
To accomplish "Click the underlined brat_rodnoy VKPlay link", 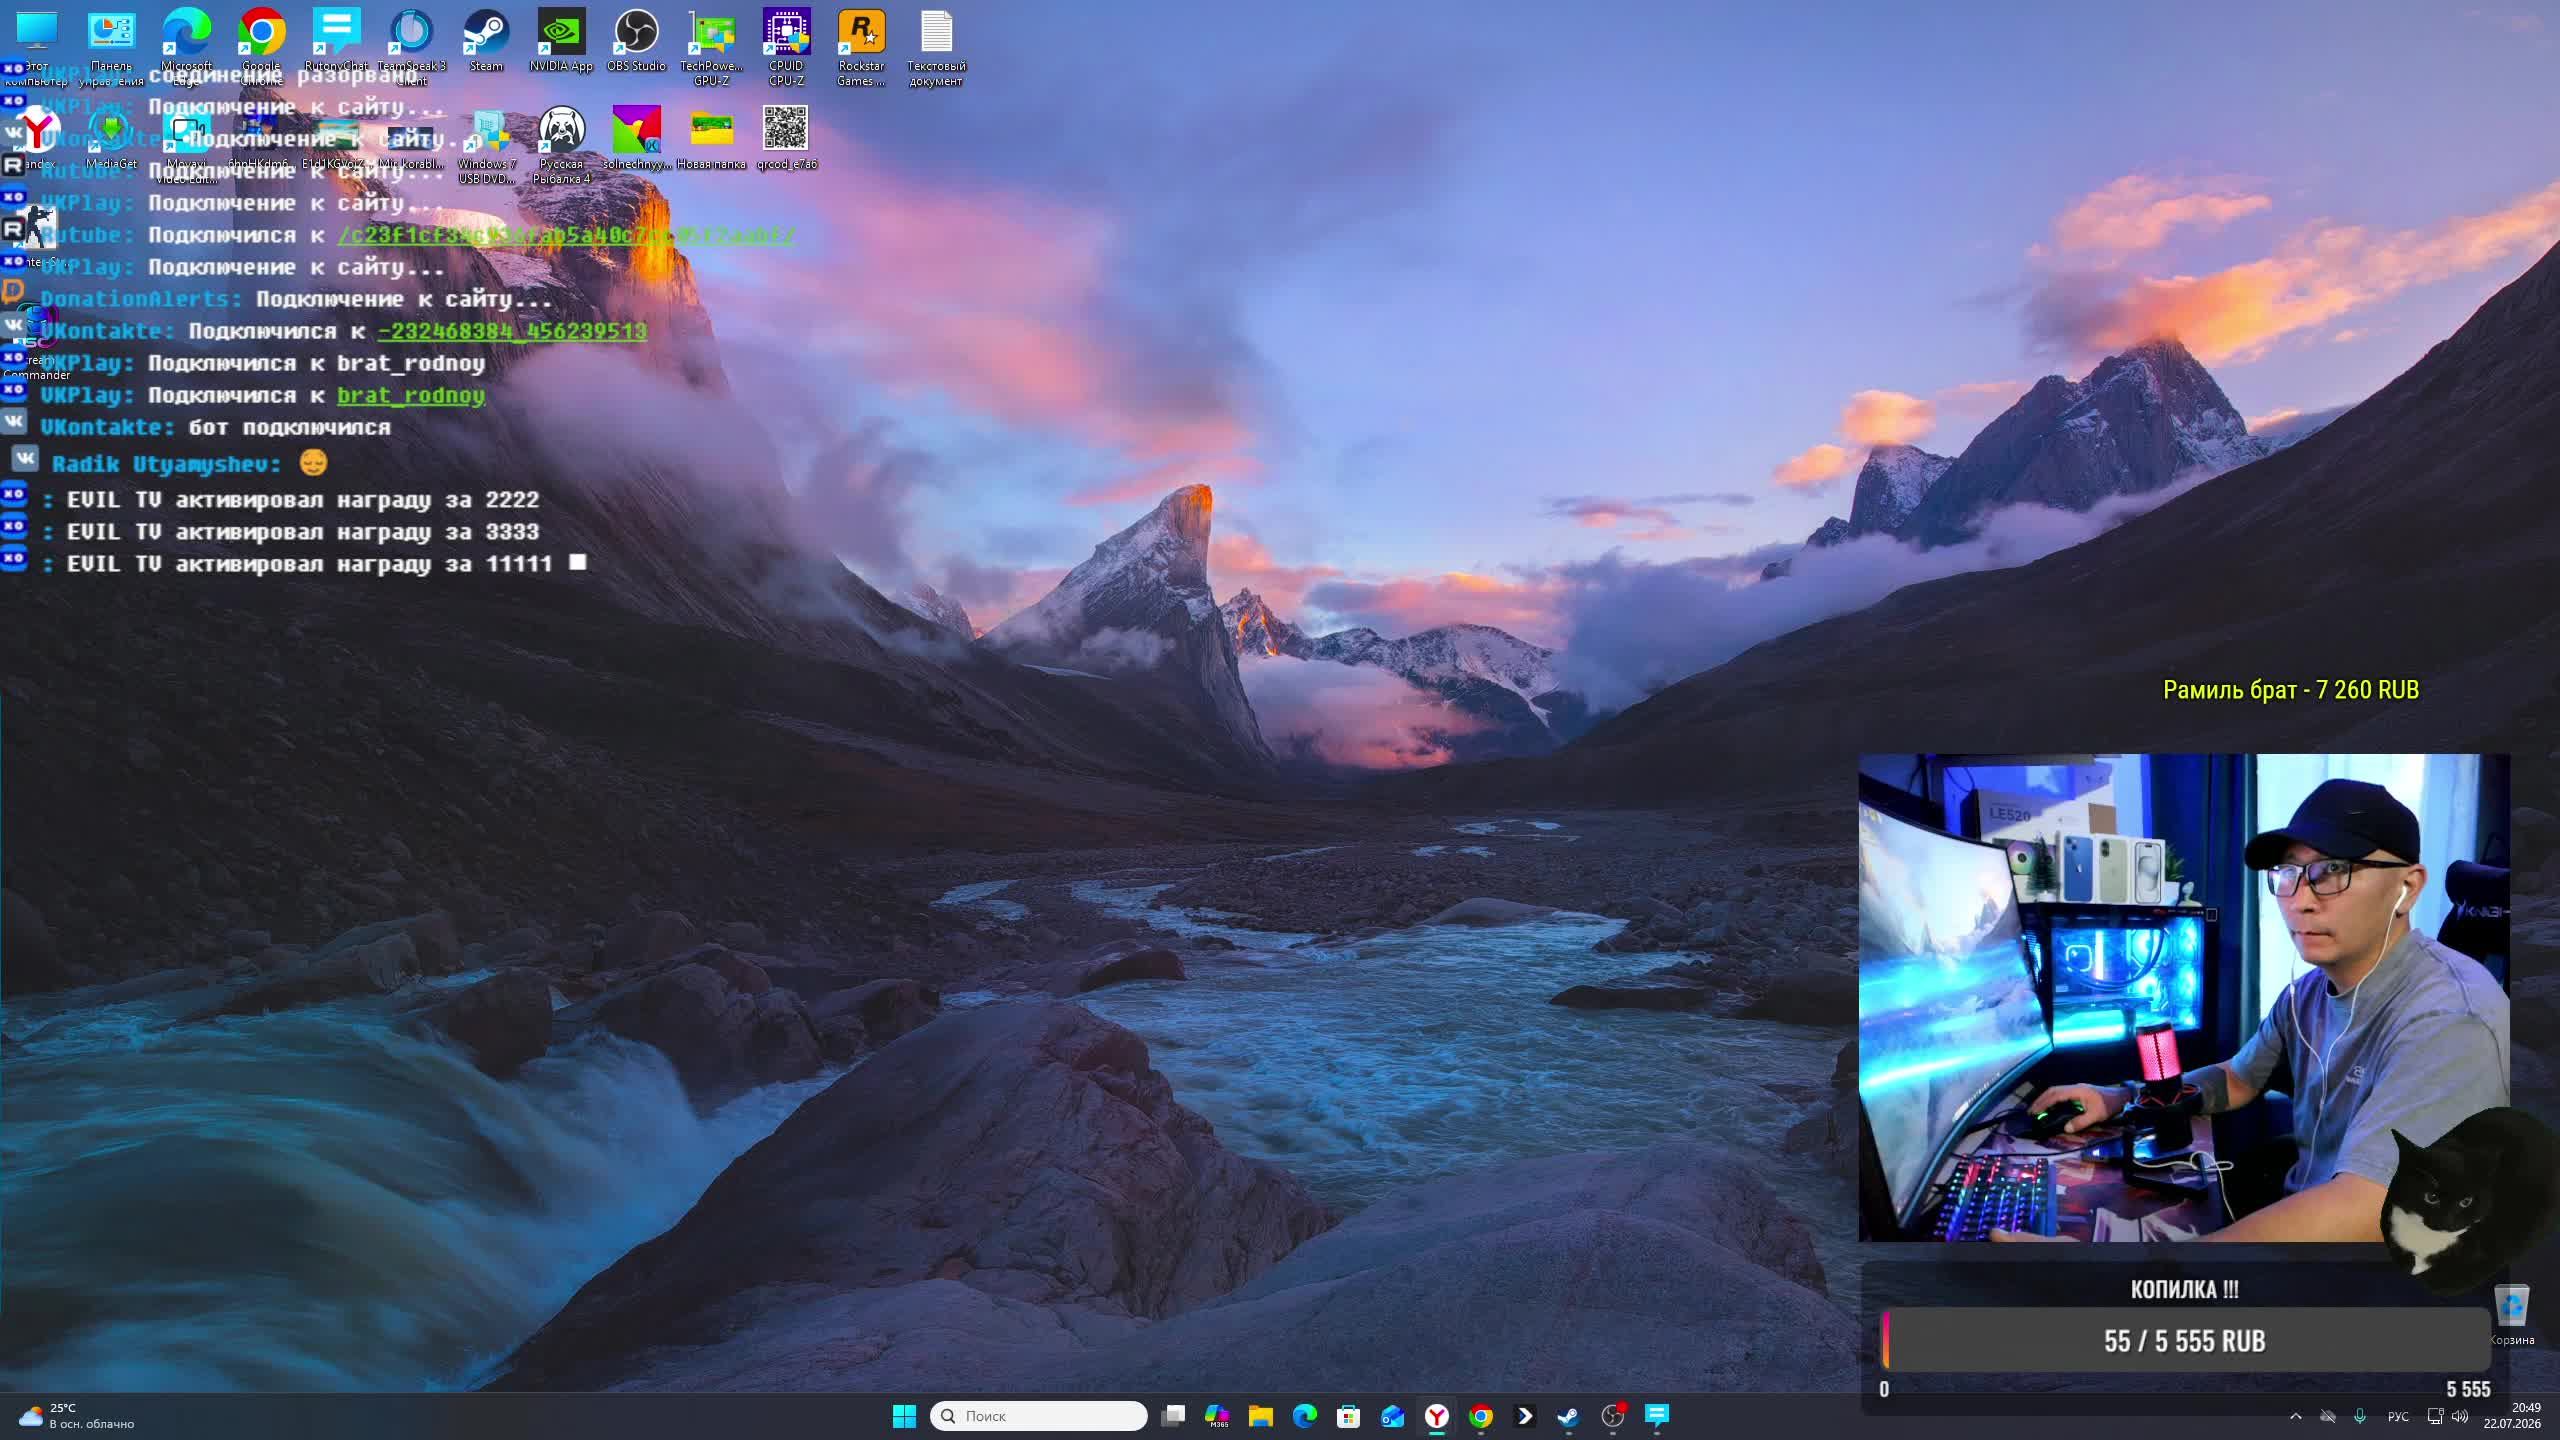I will point(411,395).
